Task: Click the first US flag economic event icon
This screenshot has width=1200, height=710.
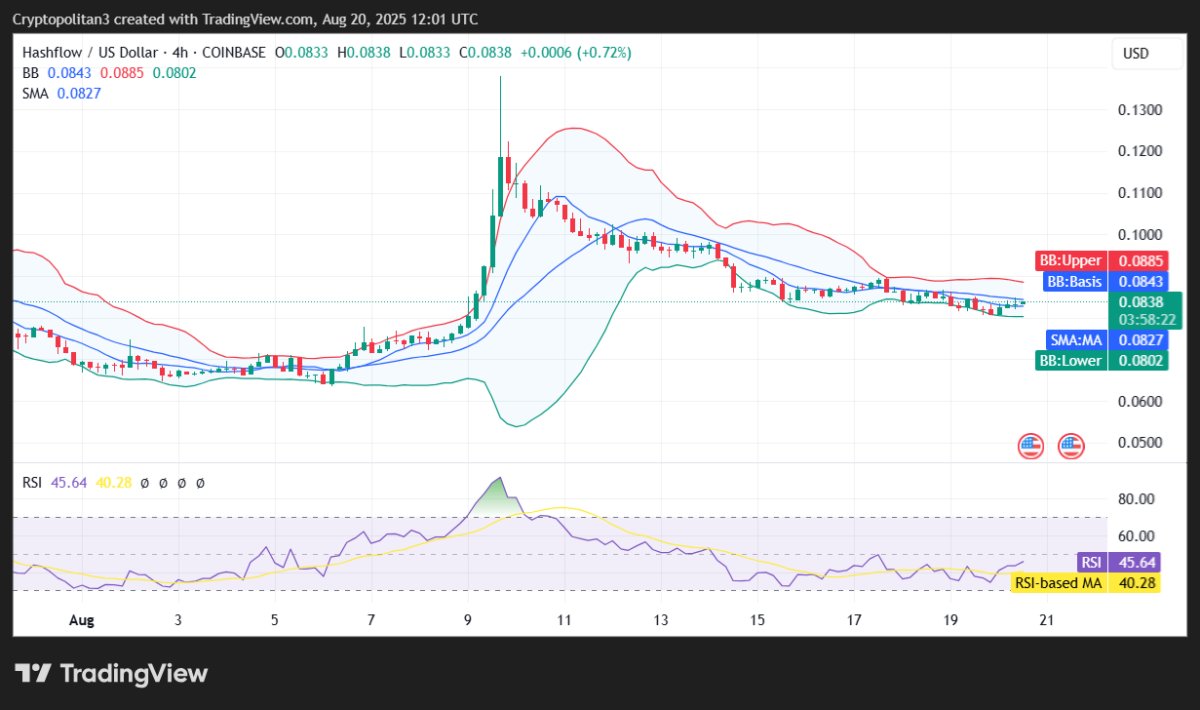Action: tap(1029, 446)
